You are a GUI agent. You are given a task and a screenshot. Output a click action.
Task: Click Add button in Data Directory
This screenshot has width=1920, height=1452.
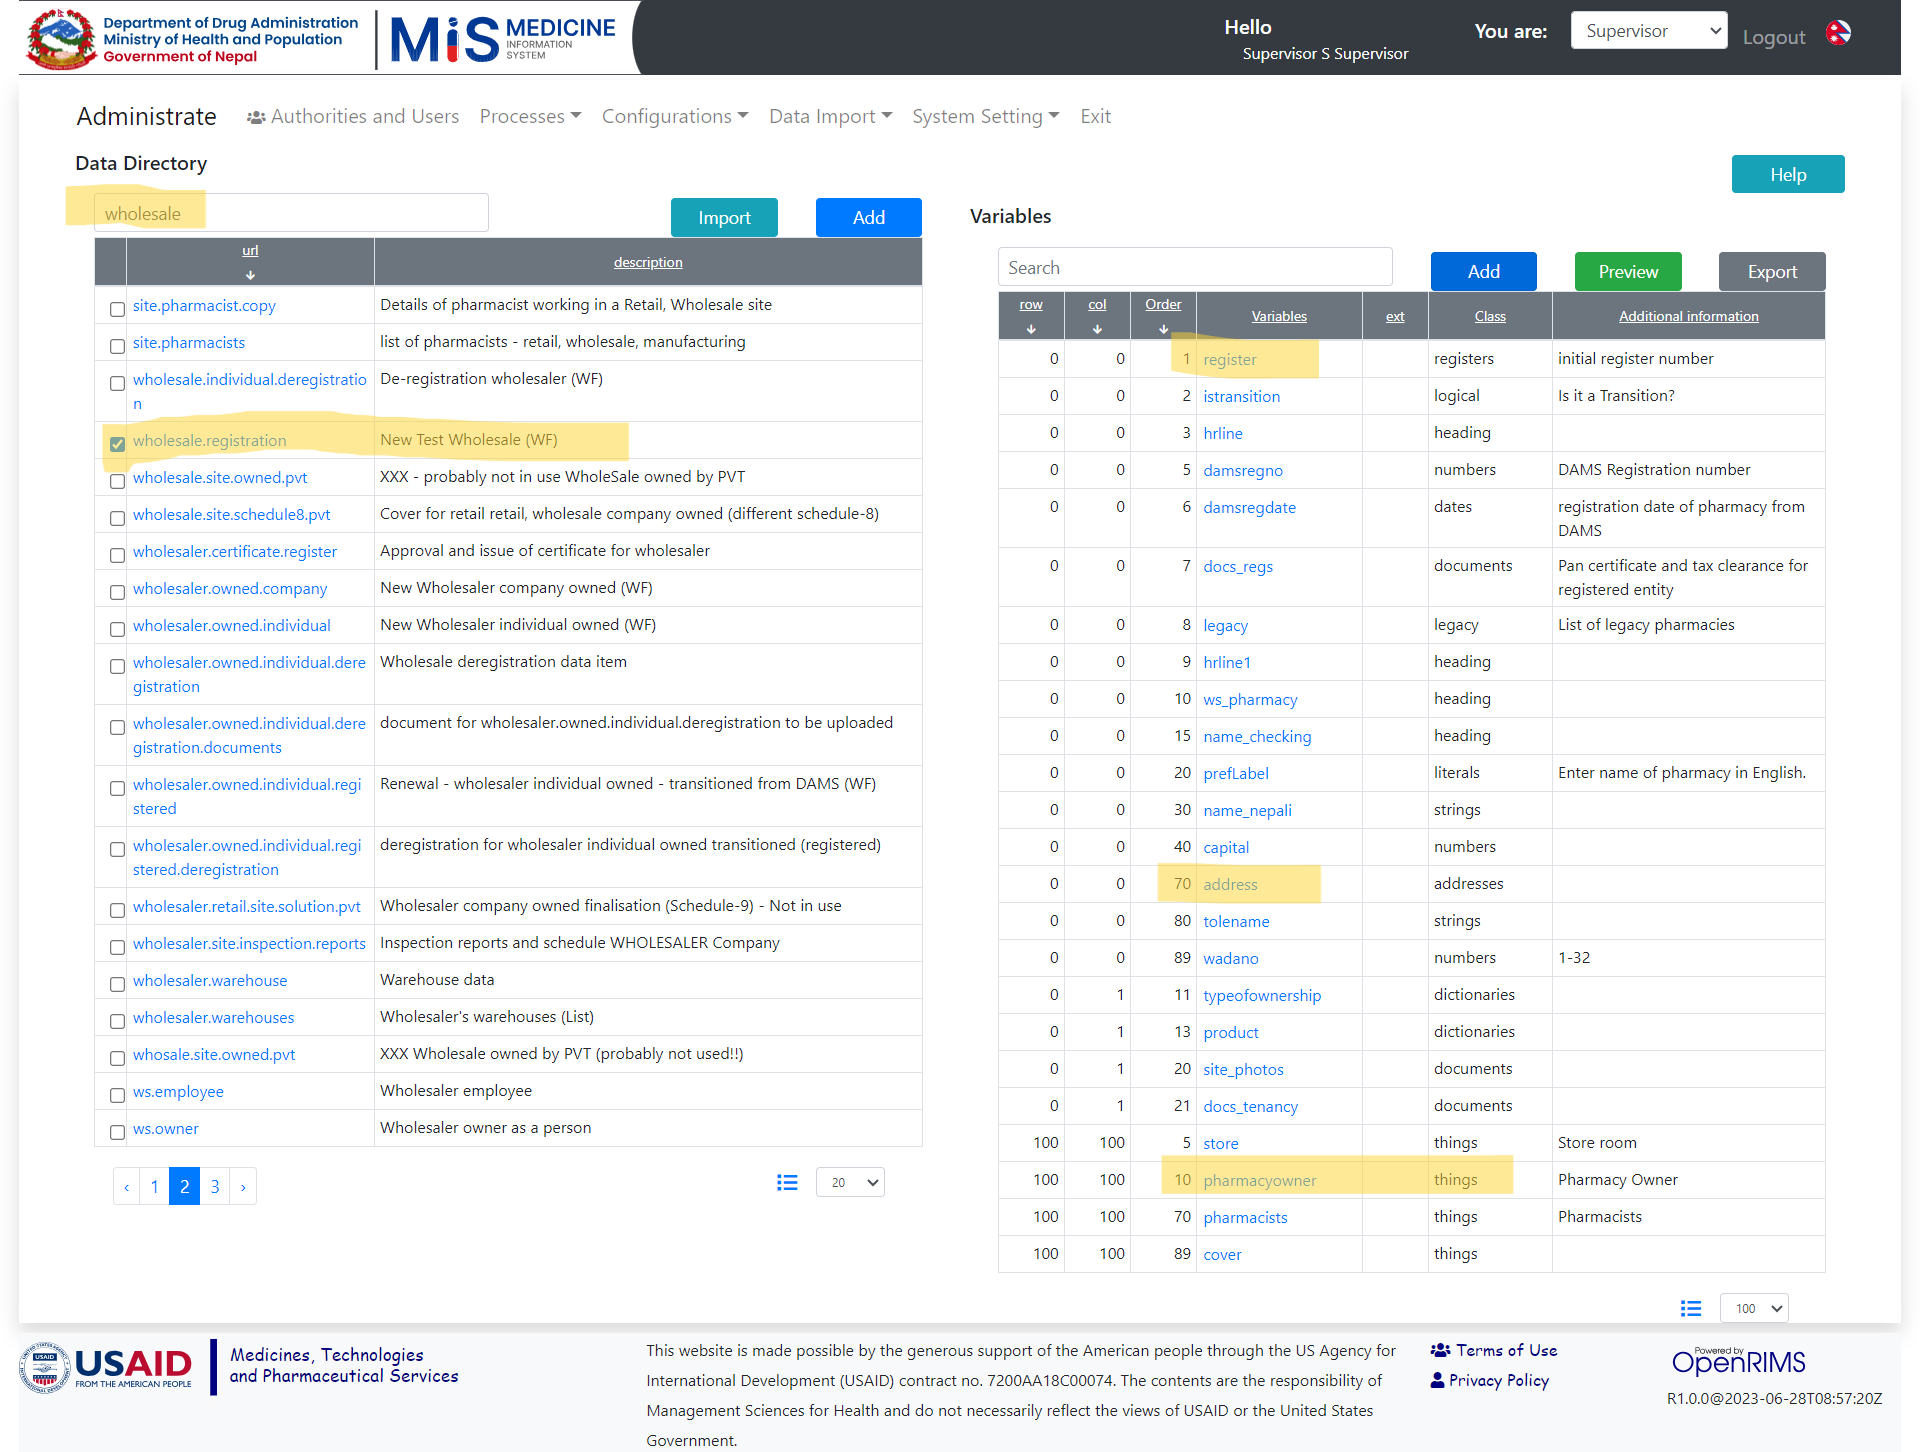tap(868, 218)
